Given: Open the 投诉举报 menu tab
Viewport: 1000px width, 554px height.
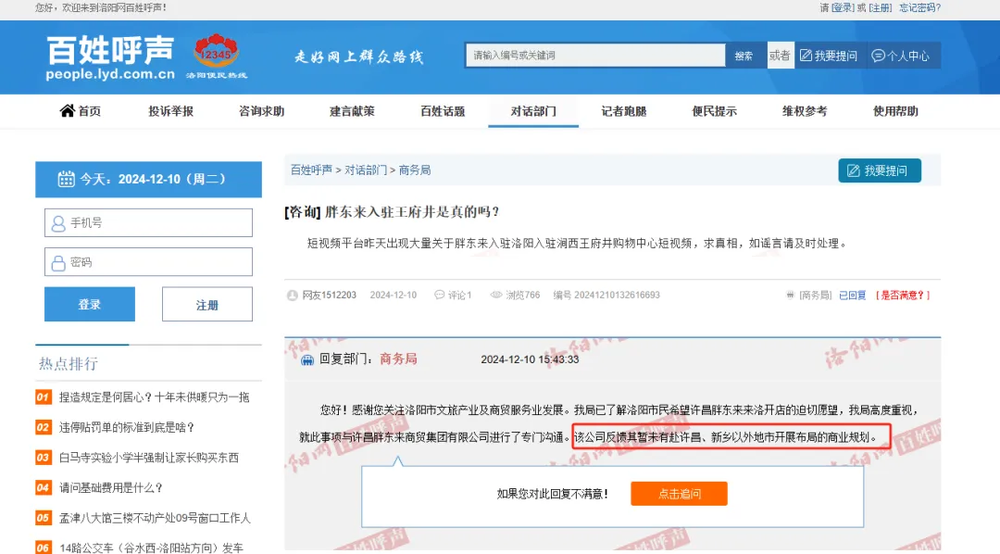Looking at the screenshot, I should 171,111.
